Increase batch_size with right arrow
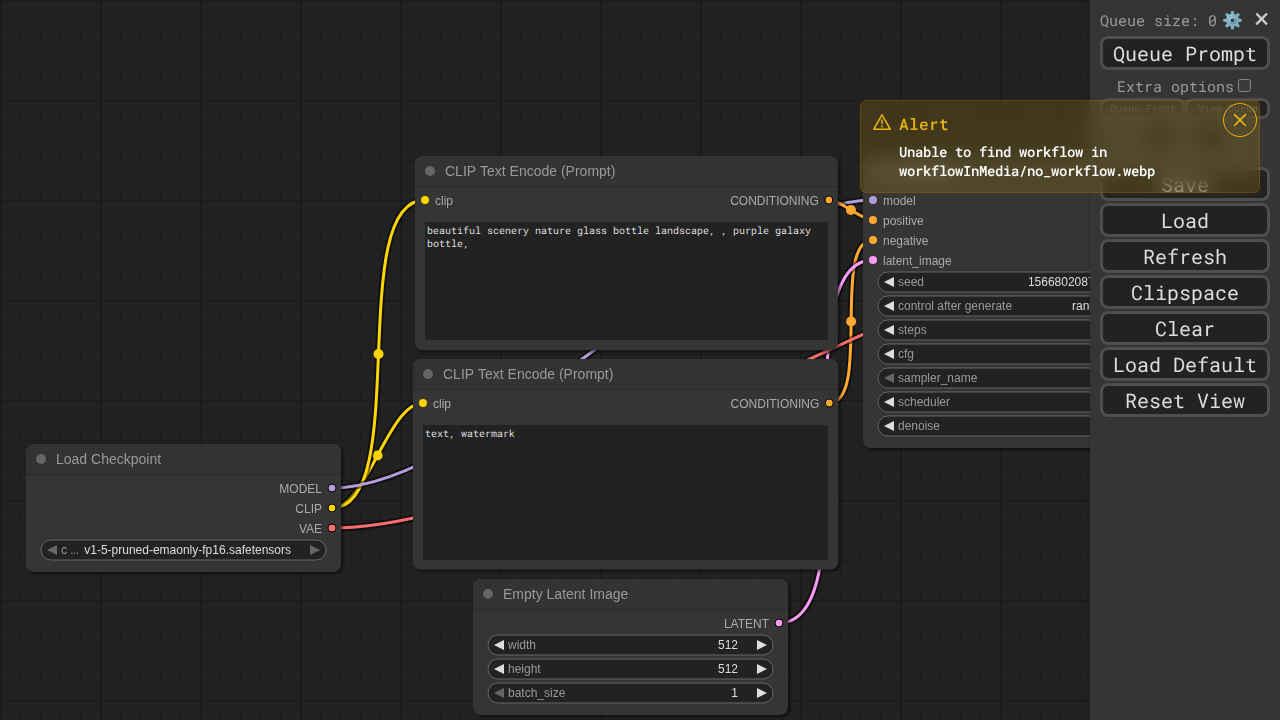Screen dimensions: 1280x720 pyautogui.click(x=761, y=693)
